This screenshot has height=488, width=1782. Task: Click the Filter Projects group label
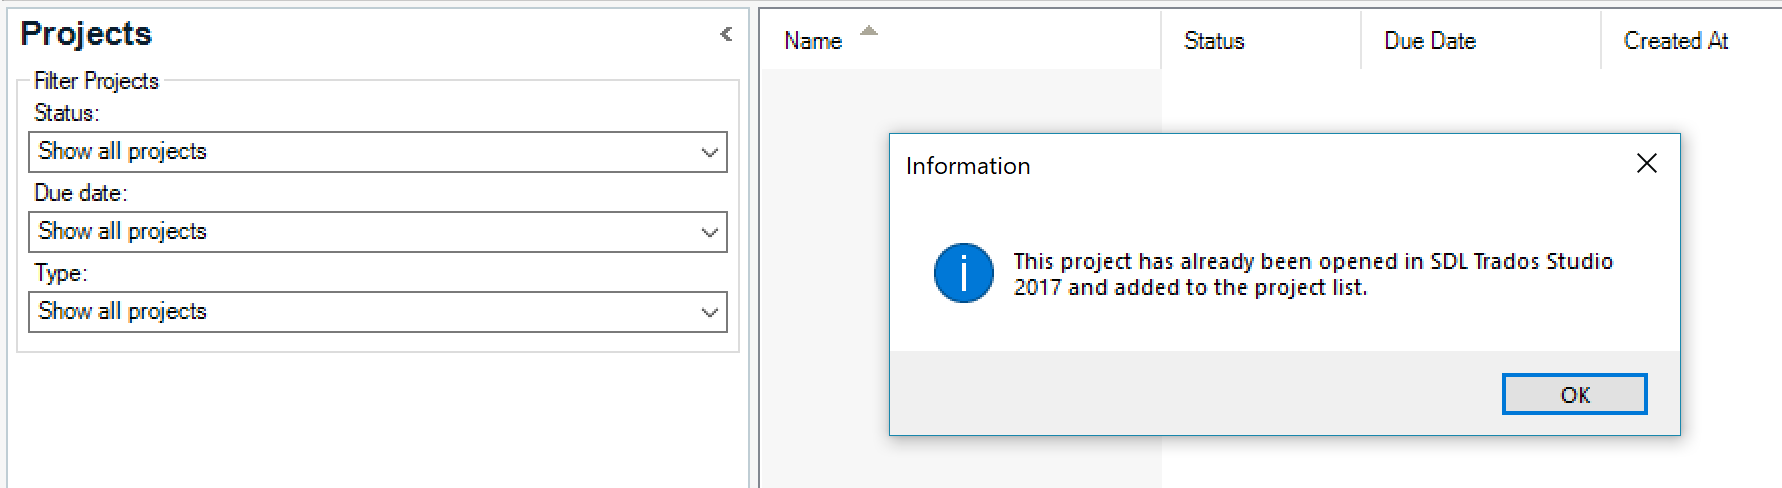[x=96, y=81]
